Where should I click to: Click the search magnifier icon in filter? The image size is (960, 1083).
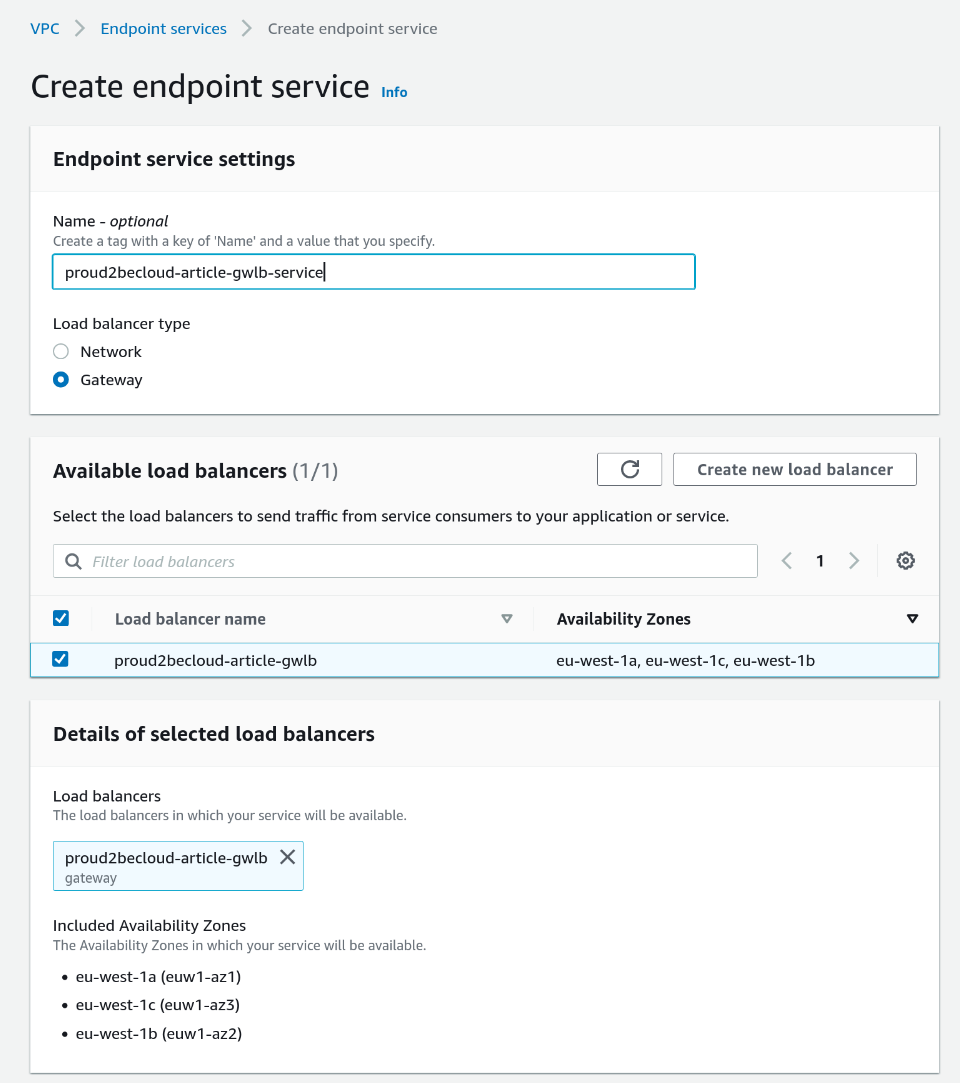pyautogui.click(x=73, y=562)
